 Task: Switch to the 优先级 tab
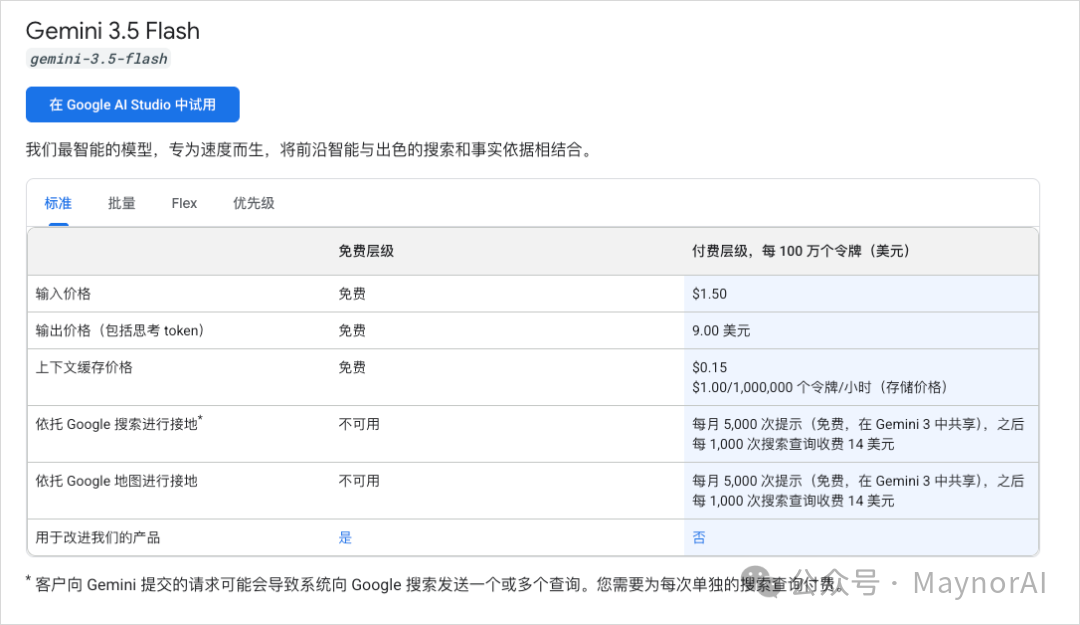pos(253,203)
